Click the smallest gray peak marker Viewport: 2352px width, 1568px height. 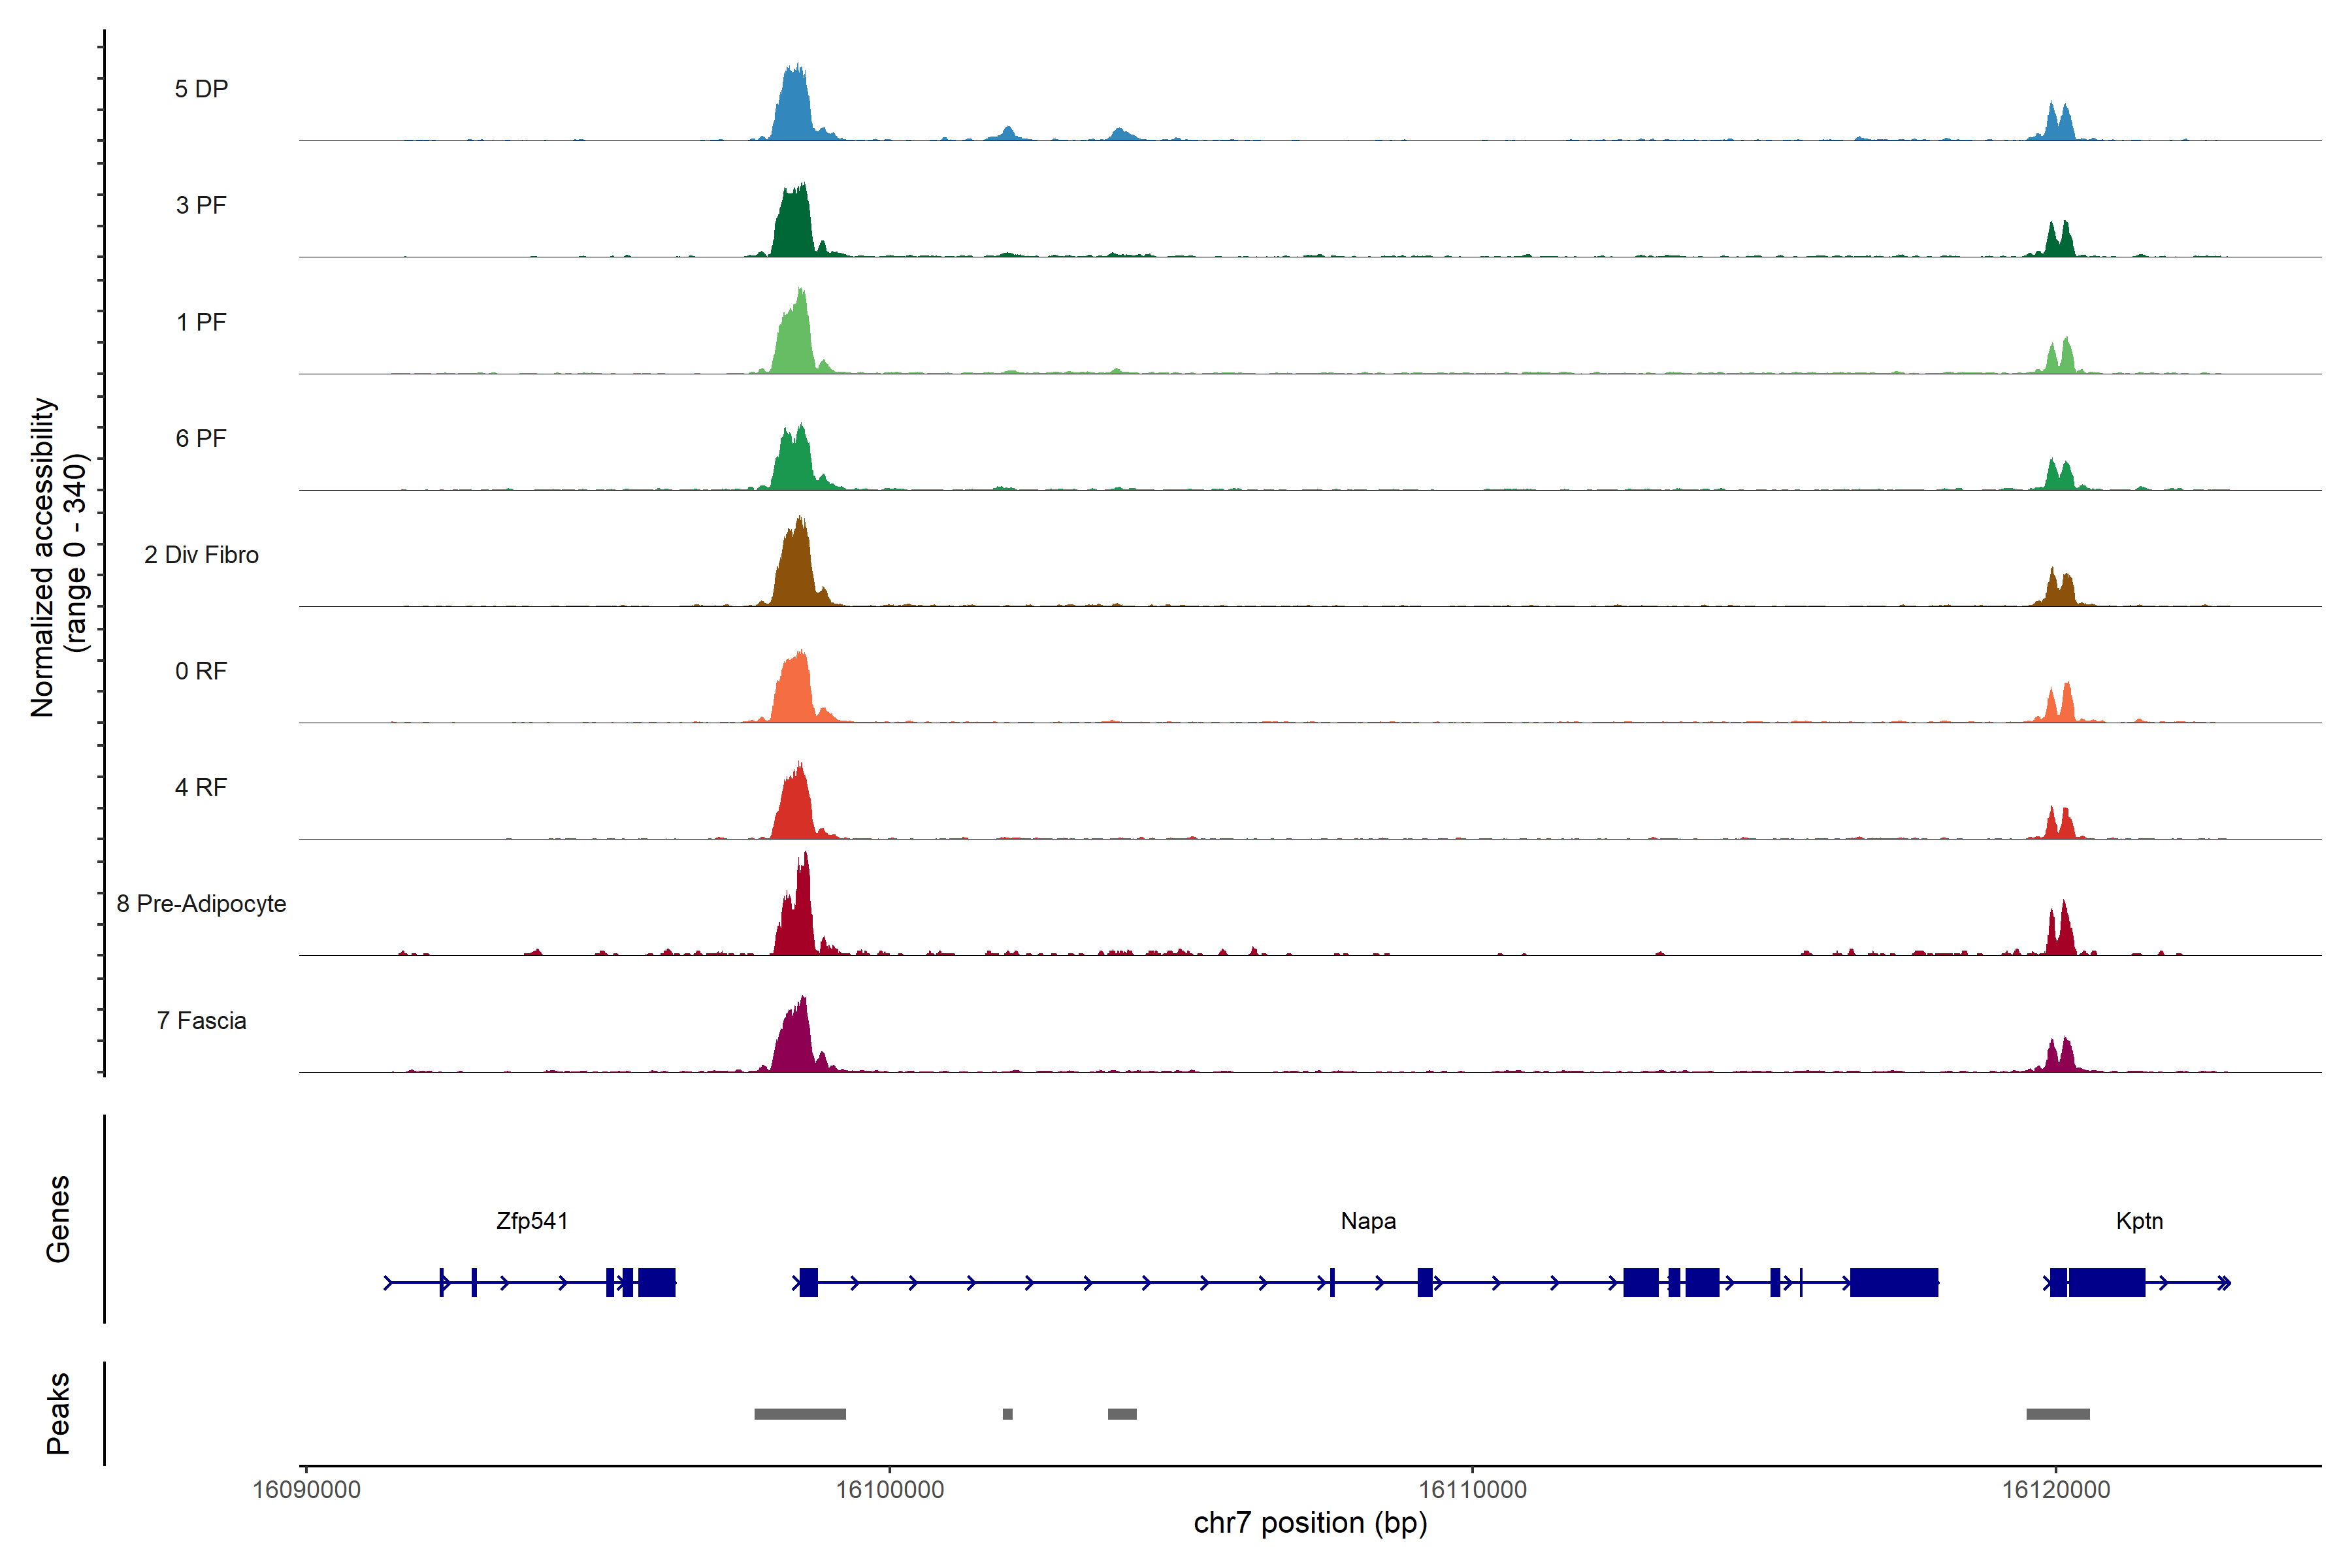(1007, 1414)
